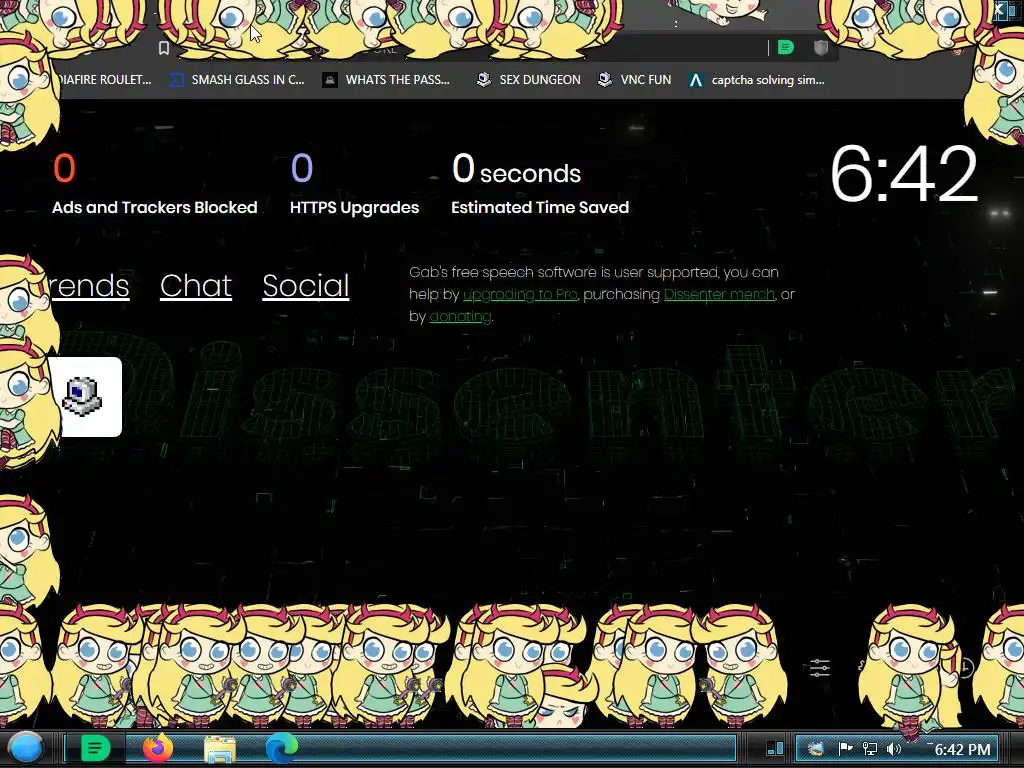The height and width of the screenshot is (768, 1024).
Task: Launch Microsoft Edge from the taskbar
Action: click(281, 748)
